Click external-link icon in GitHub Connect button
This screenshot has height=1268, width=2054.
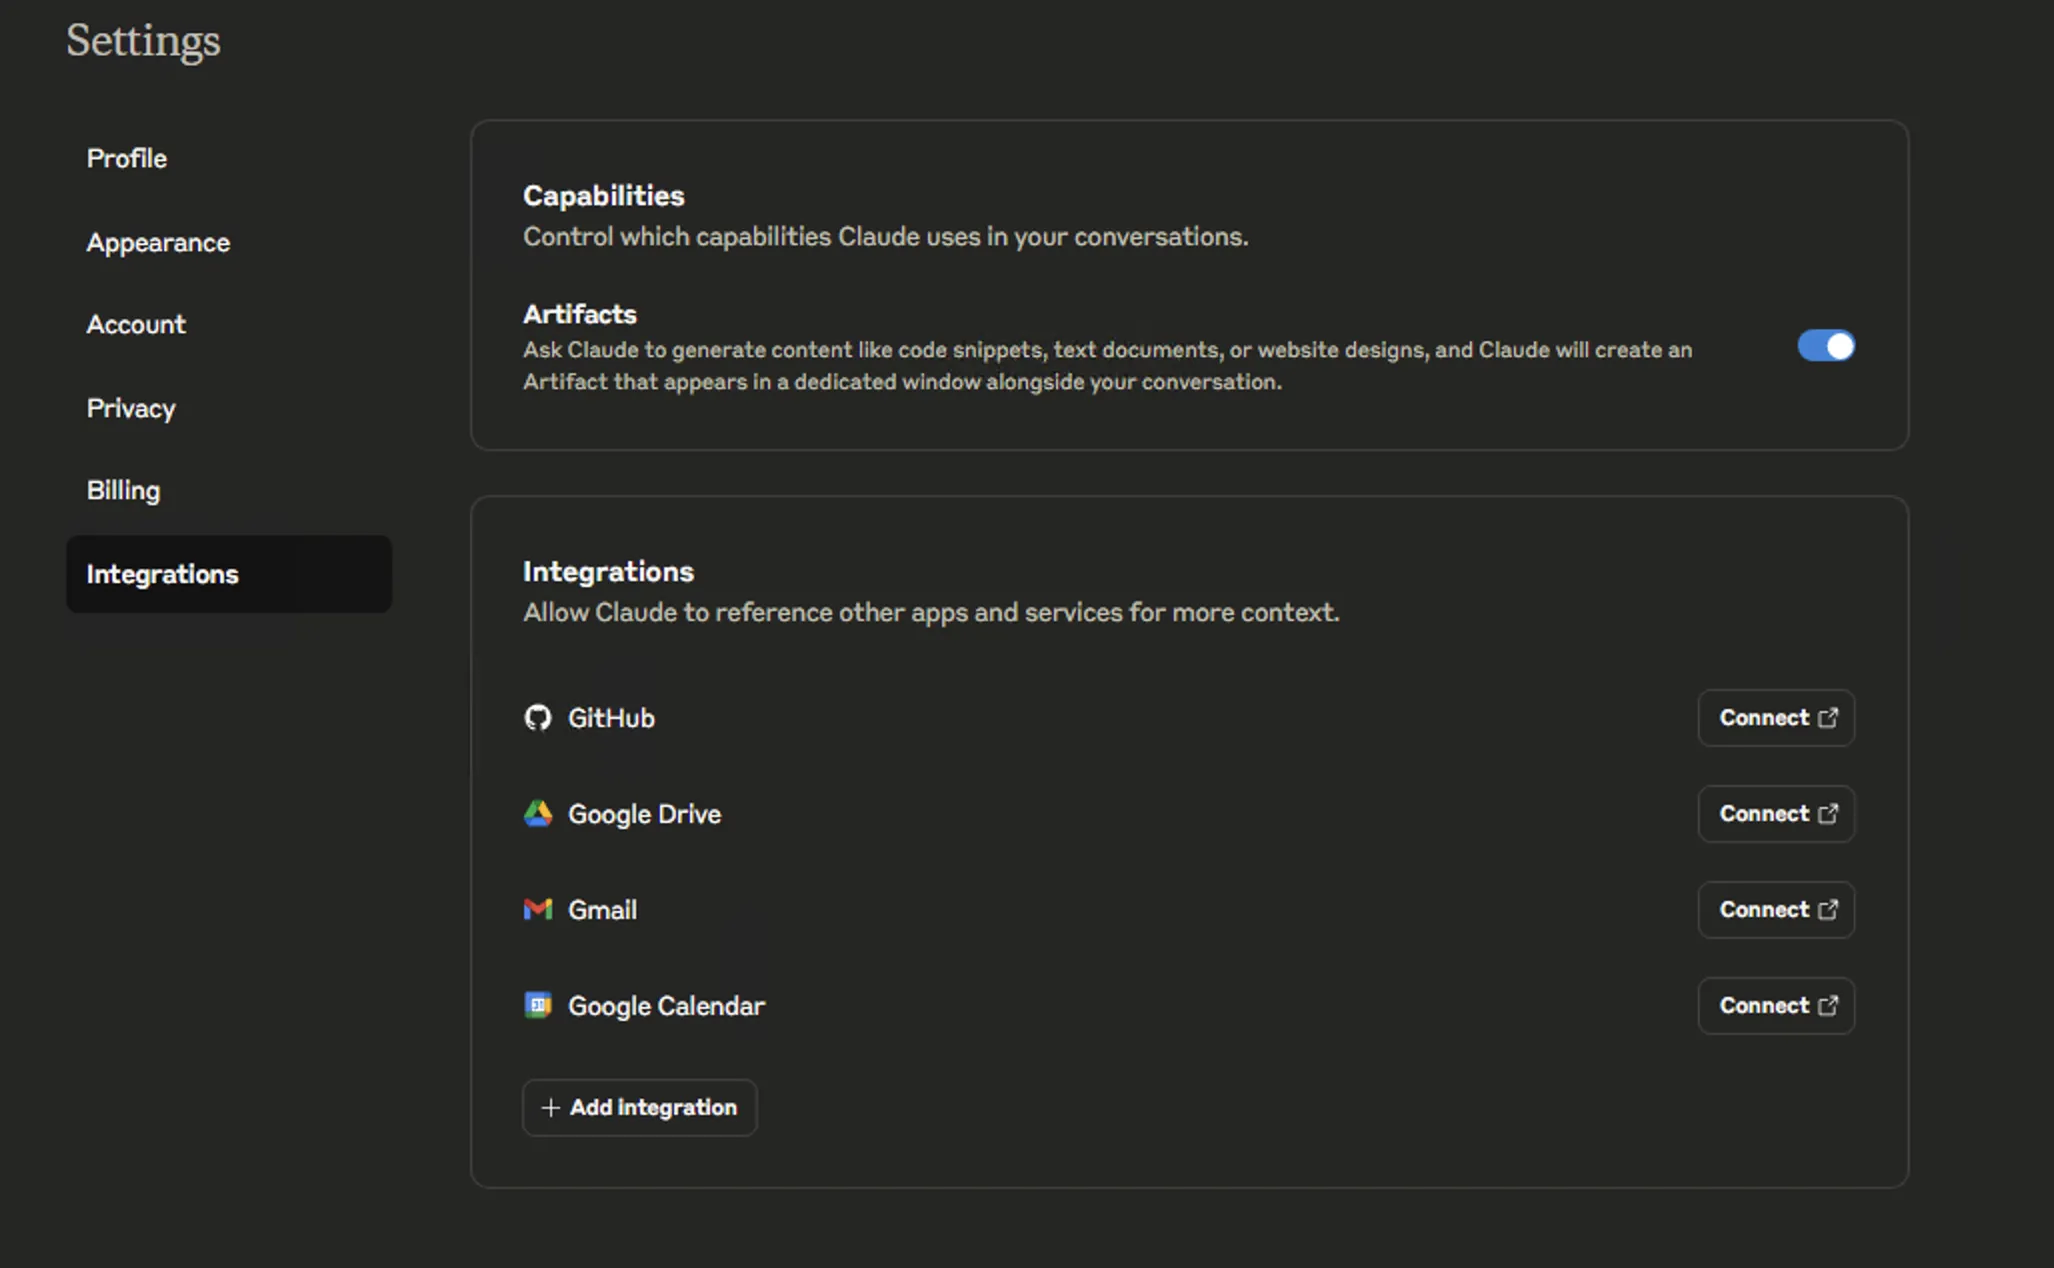(1828, 718)
